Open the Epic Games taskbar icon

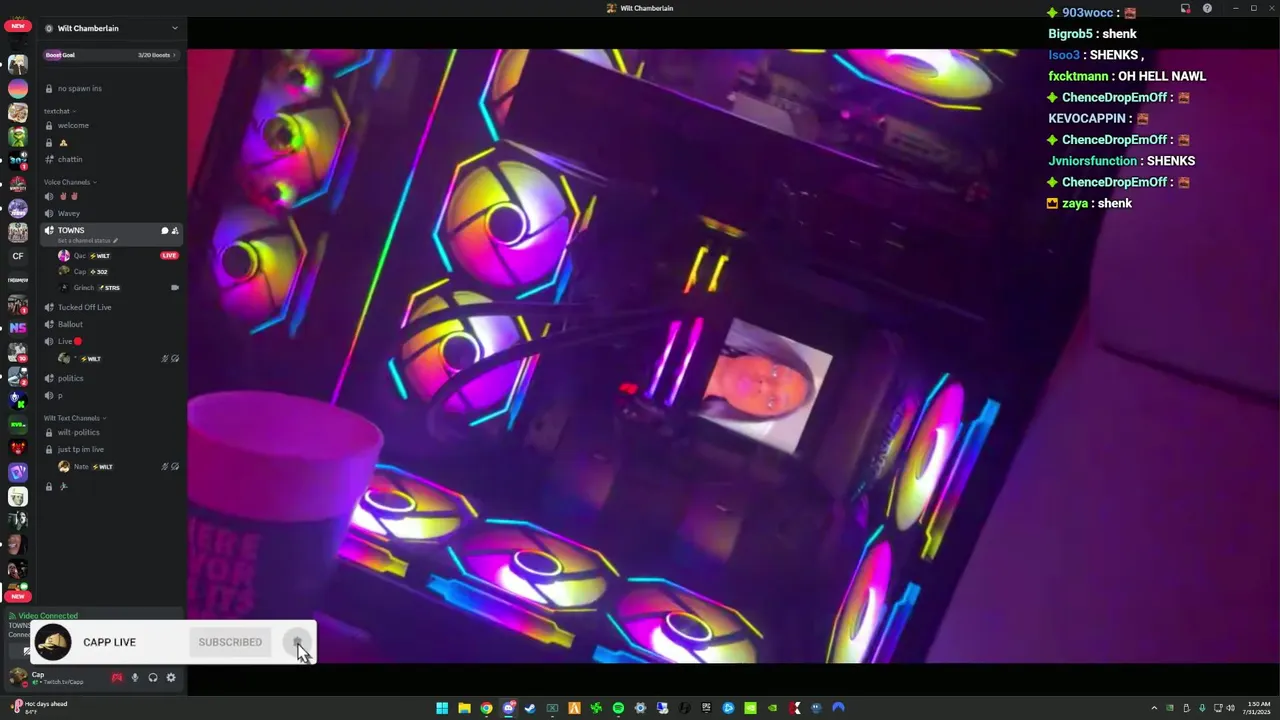coord(706,708)
